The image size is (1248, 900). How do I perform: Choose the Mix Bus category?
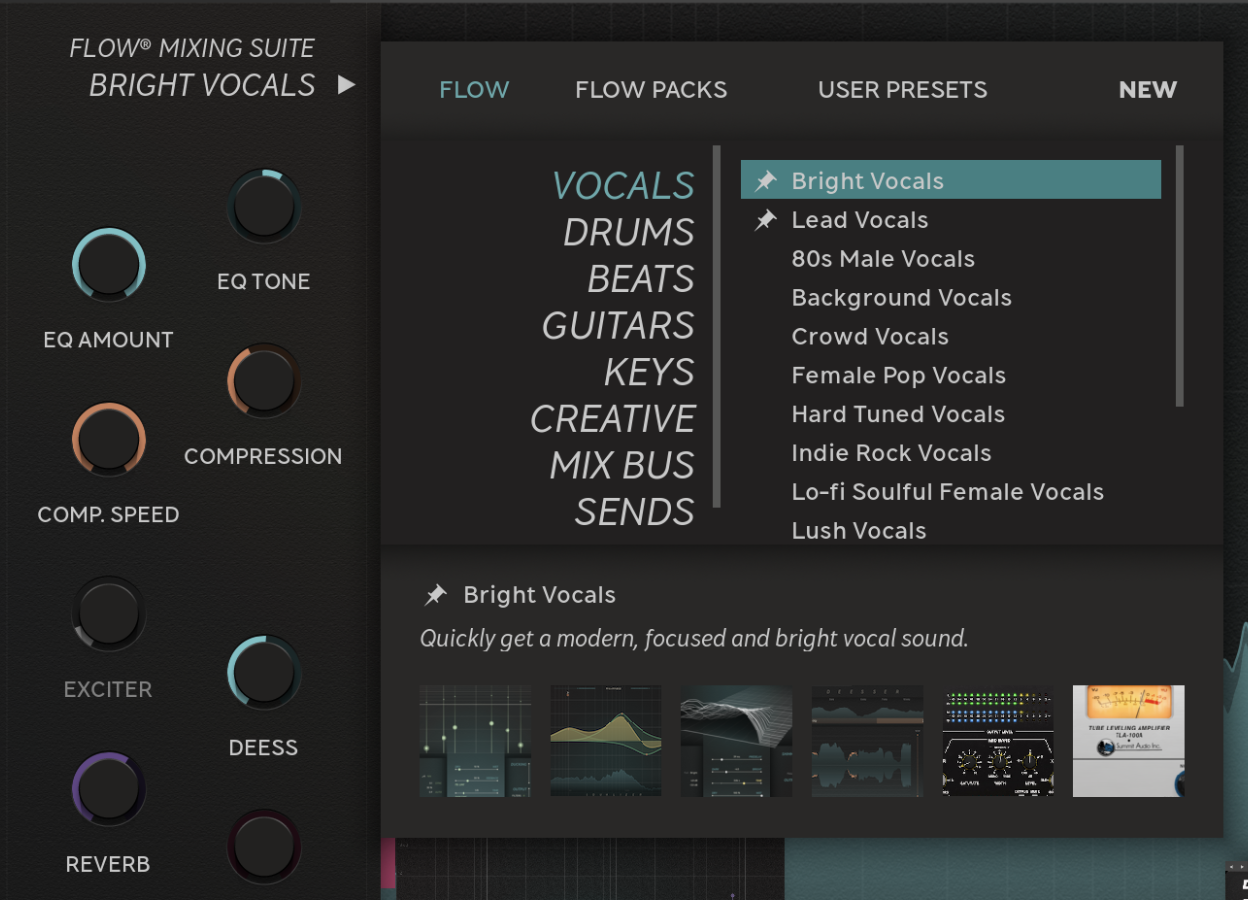[621, 465]
